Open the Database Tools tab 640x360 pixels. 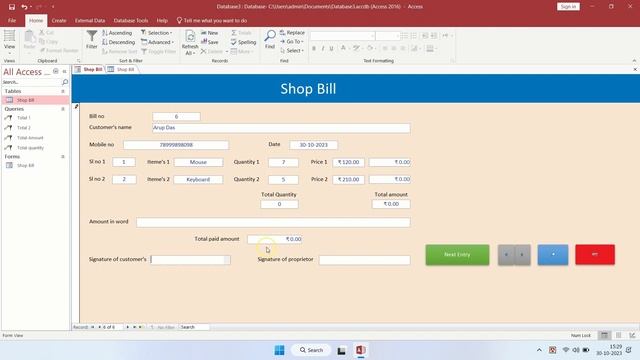[131, 20]
